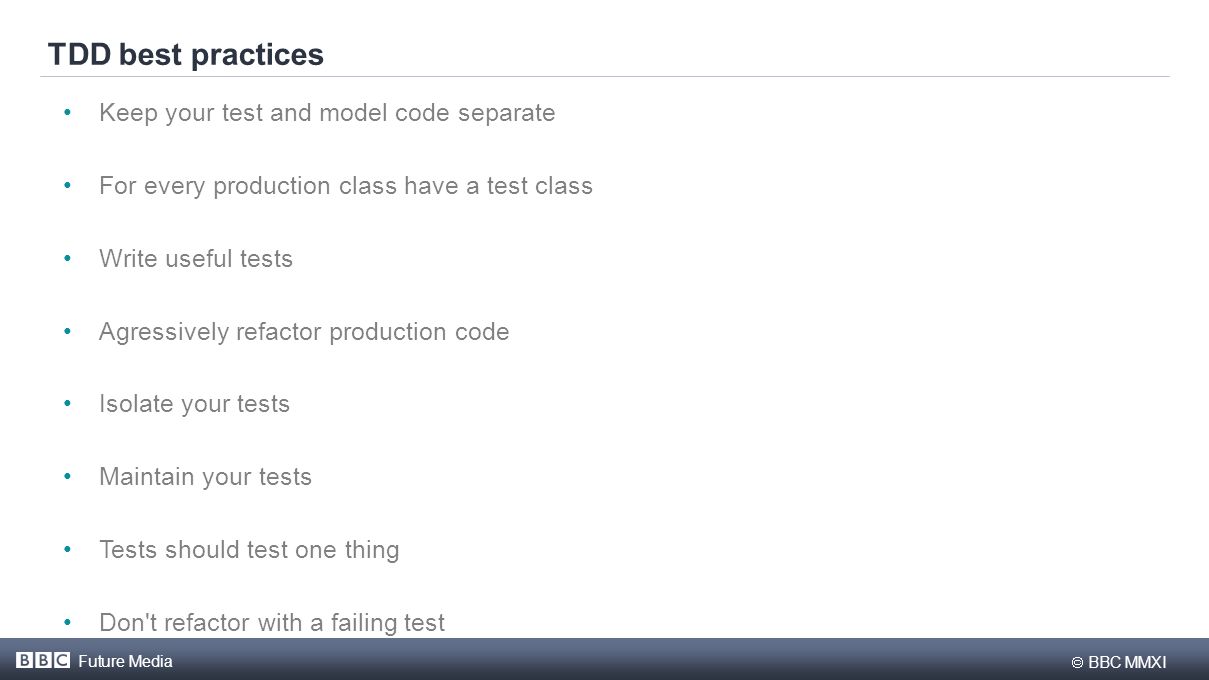Click the bullet beside 'Write useful tests'

[67, 258]
